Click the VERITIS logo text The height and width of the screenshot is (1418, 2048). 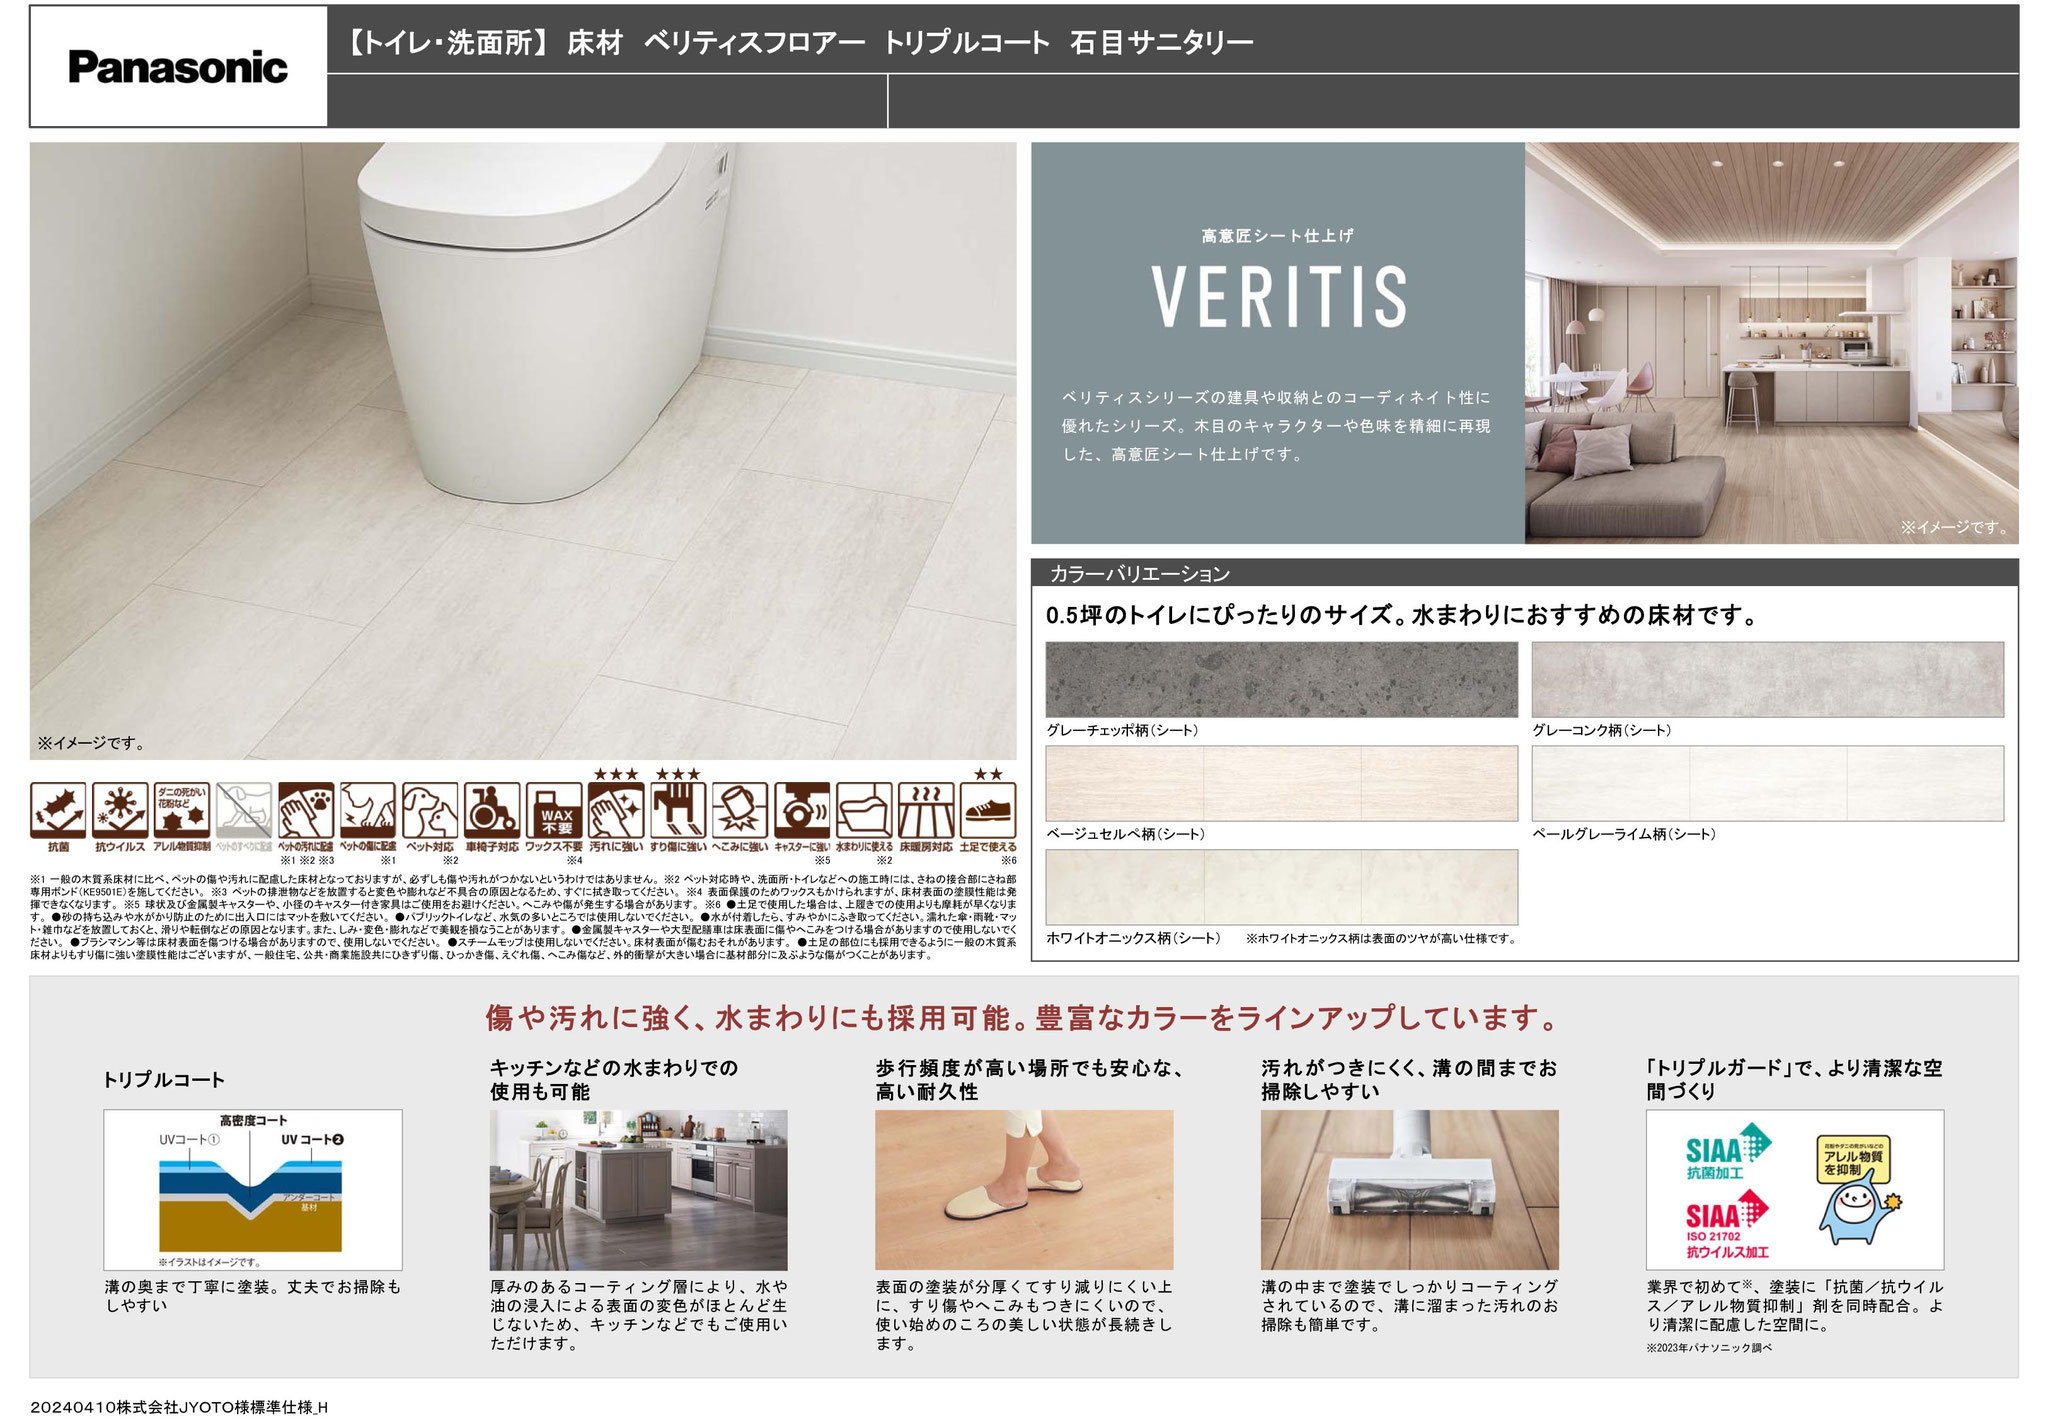click(1279, 297)
